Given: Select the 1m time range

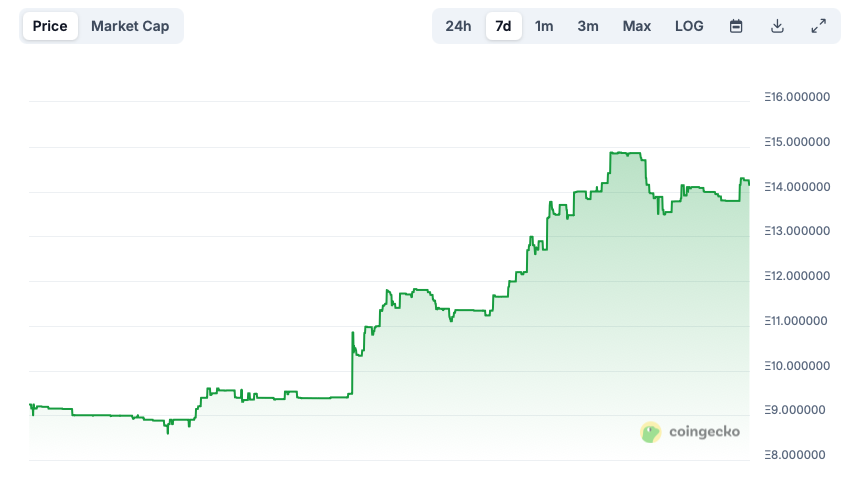Looking at the screenshot, I should [544, 26].
